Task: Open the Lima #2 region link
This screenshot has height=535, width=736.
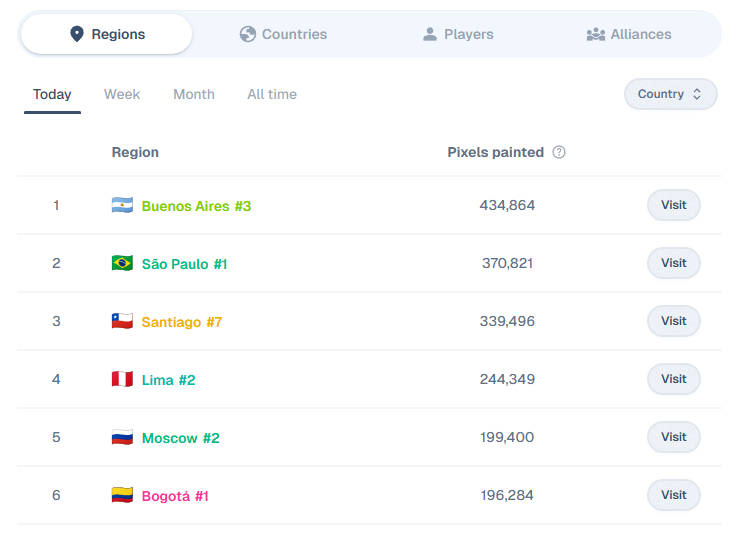Action: [x=169, y=380]
